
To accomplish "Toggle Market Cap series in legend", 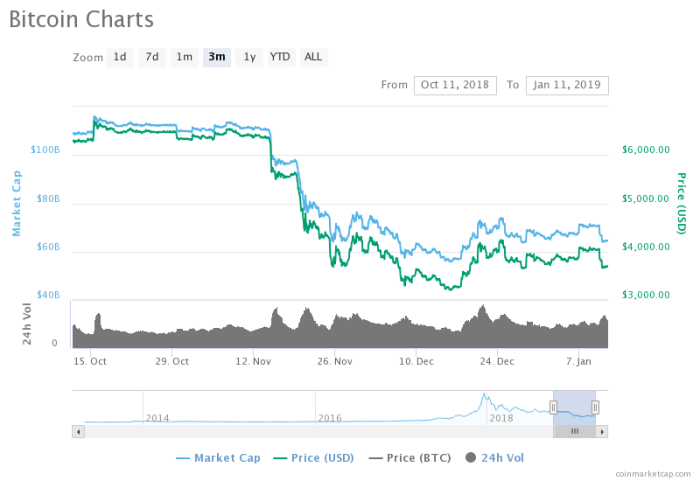I will click(218, 458).
